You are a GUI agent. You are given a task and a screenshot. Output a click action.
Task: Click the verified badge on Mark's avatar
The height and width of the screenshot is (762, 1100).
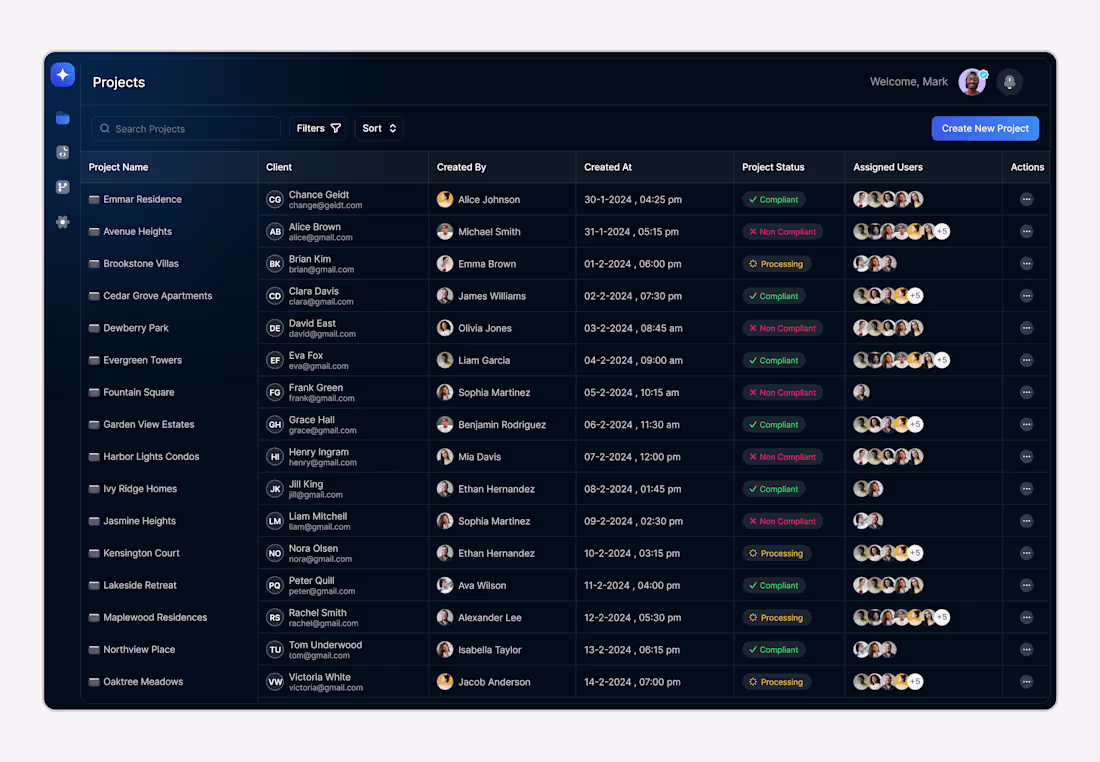[982, 73]
